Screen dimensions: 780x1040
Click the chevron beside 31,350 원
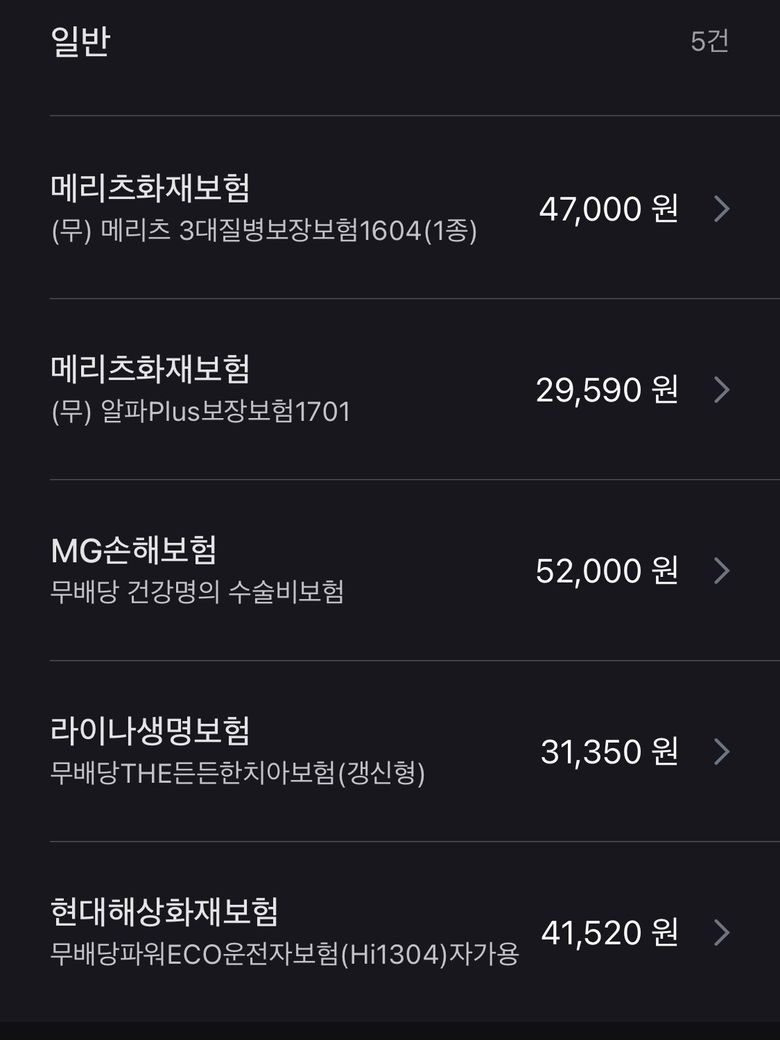click(722, 752)
